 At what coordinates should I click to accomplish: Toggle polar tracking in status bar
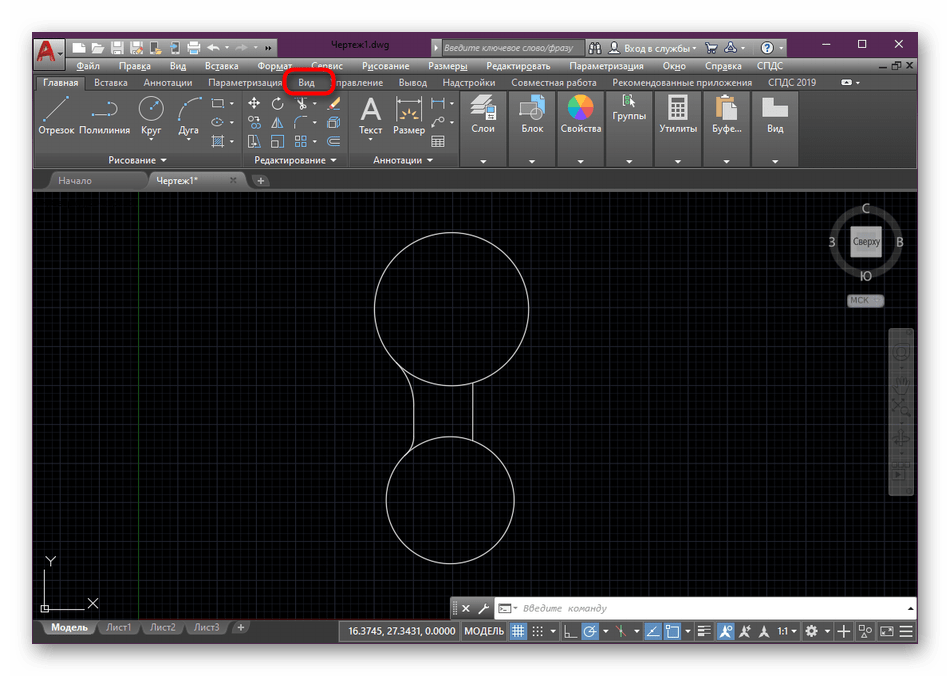tap(590, 631)
